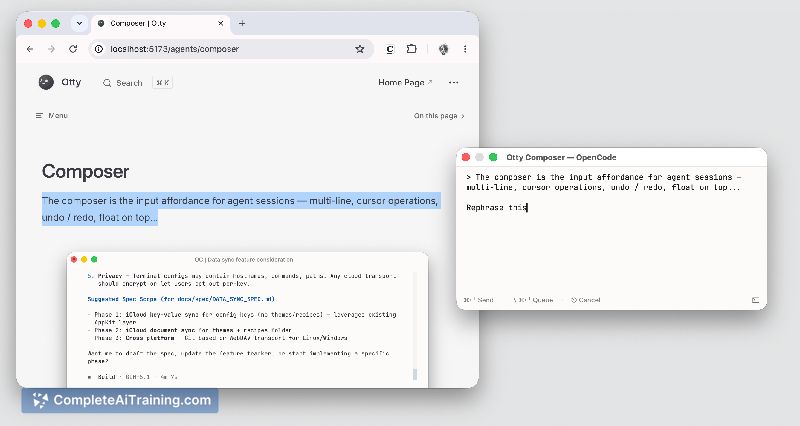Select the Composer | Otty tab
Viewport: 800px width, 426px height.
(160, 23)
